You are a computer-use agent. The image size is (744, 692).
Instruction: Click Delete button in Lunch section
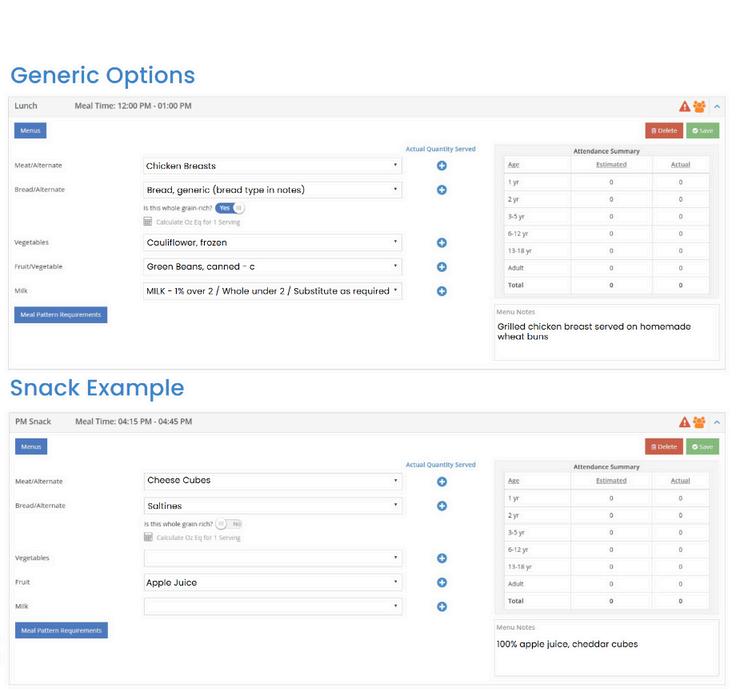point(664,130)
